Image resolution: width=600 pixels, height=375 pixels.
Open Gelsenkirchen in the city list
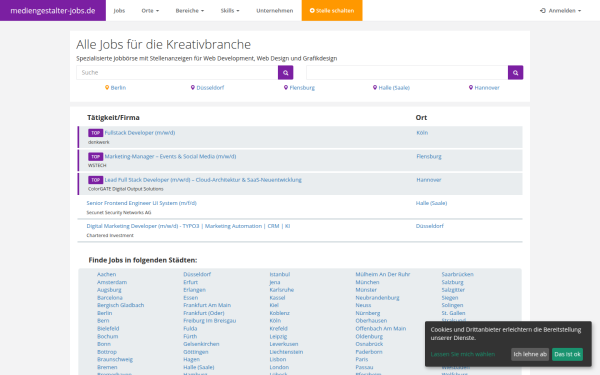click(201, 344)
